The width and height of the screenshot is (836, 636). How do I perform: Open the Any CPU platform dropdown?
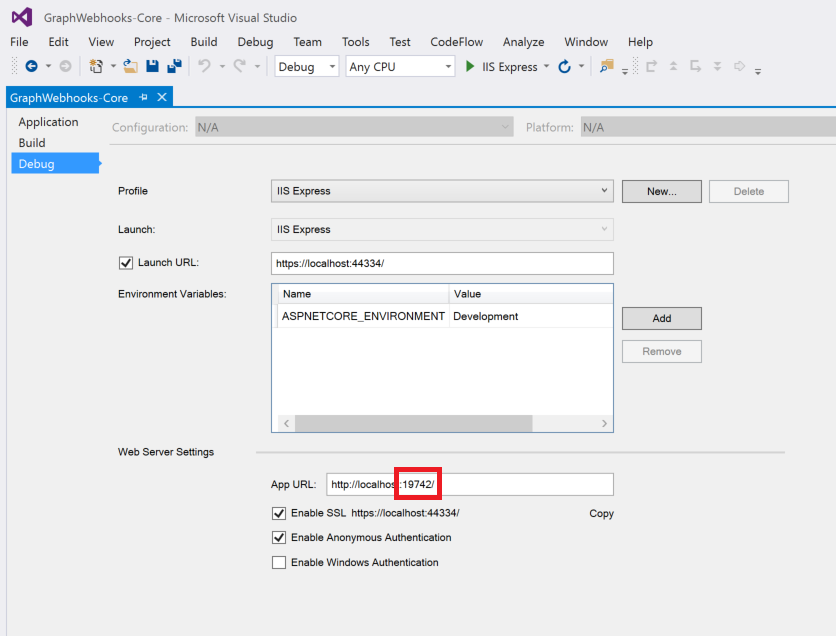400,67
